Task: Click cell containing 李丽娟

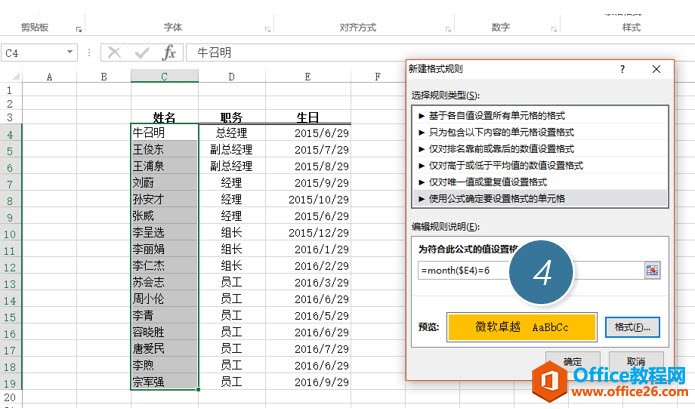Action: click(164, 249)
